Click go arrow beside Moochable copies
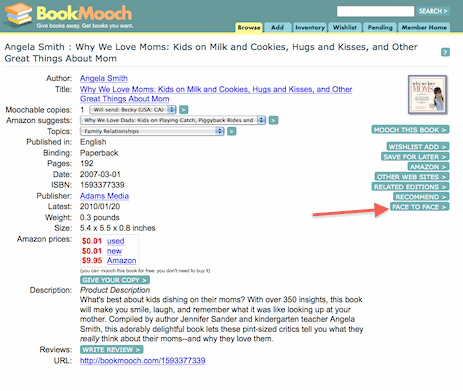463x391 pixels. point(184,109)
